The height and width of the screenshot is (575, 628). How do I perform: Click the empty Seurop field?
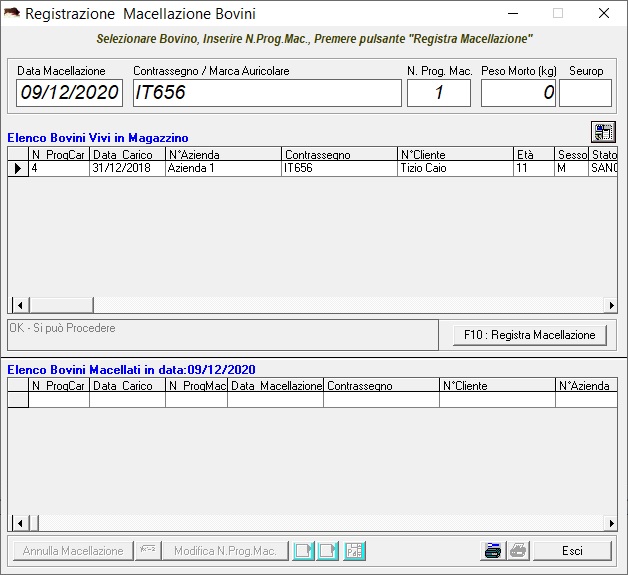click(586, 93)
